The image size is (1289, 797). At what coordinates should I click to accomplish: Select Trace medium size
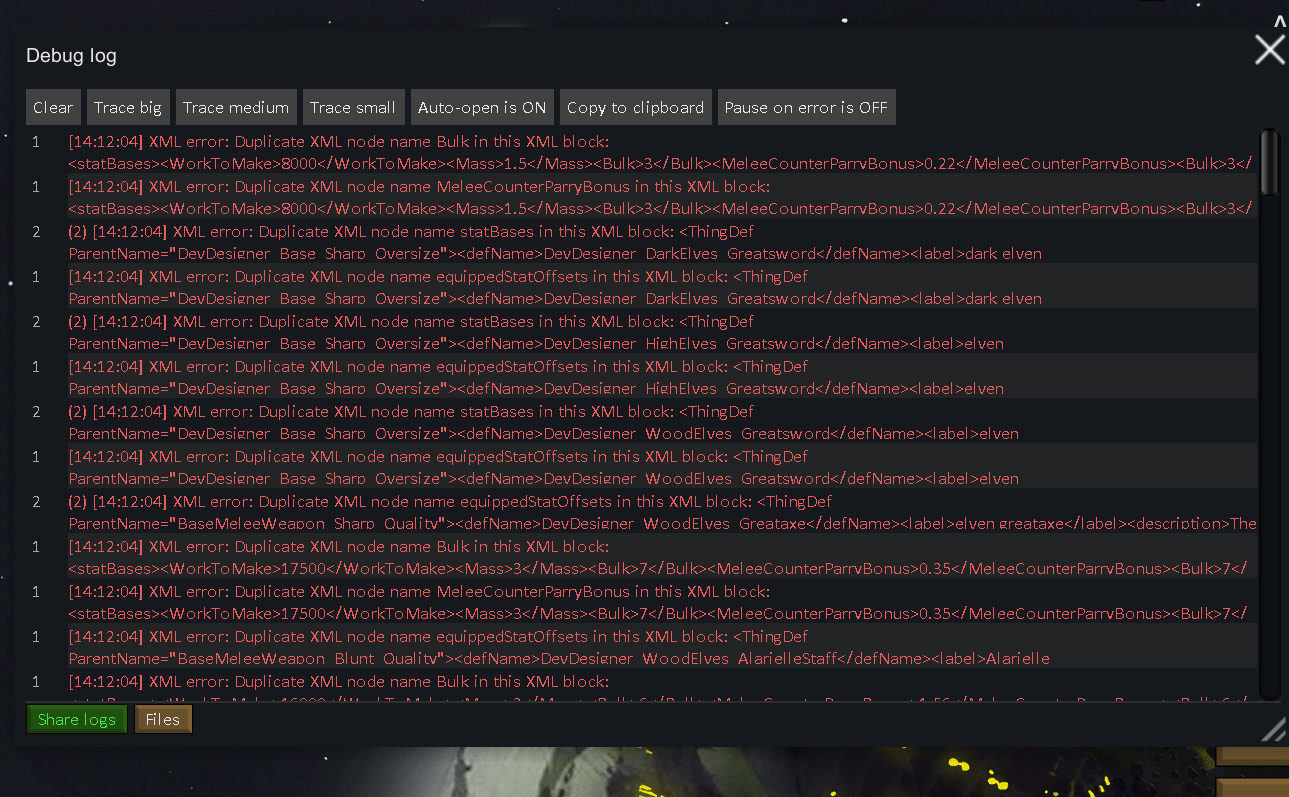236,108
